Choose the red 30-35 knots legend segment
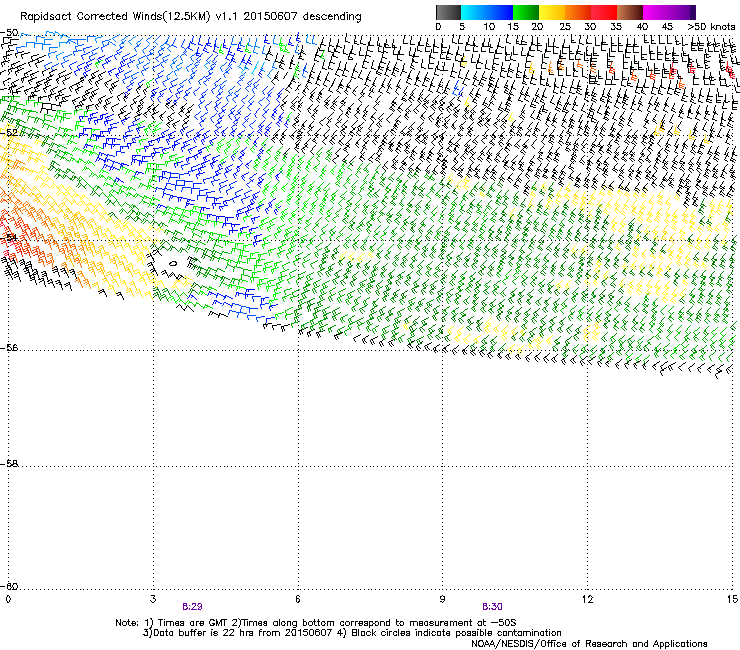Image resolution: width=740 pixels, height=650 pixels. [604, 12]
